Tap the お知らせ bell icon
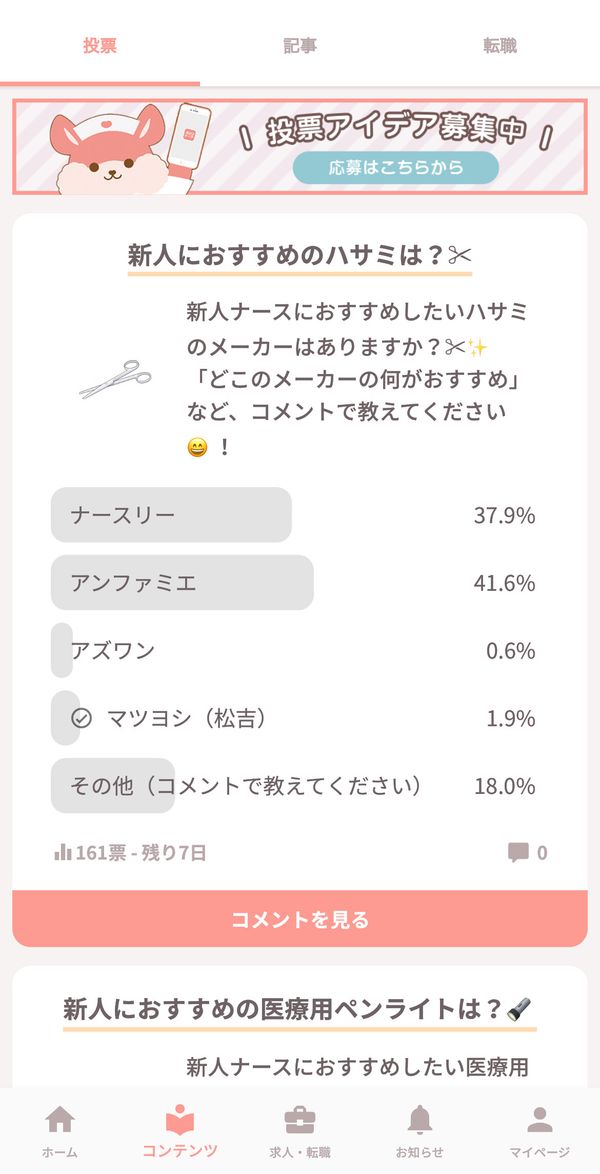Image resolution: width=600 pixels, height=1174 pixels. click(x=419, y=1120)
